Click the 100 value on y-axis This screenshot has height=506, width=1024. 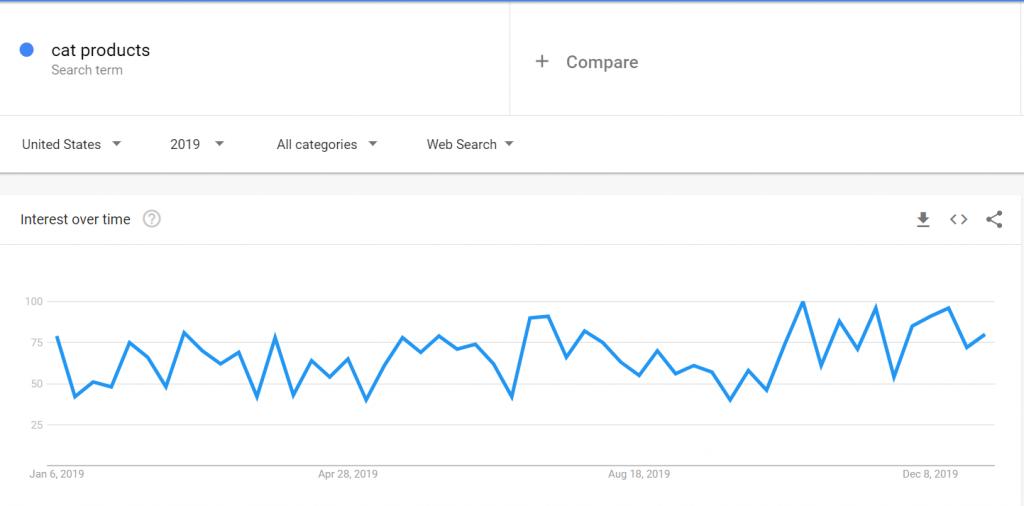pos(33,301)
